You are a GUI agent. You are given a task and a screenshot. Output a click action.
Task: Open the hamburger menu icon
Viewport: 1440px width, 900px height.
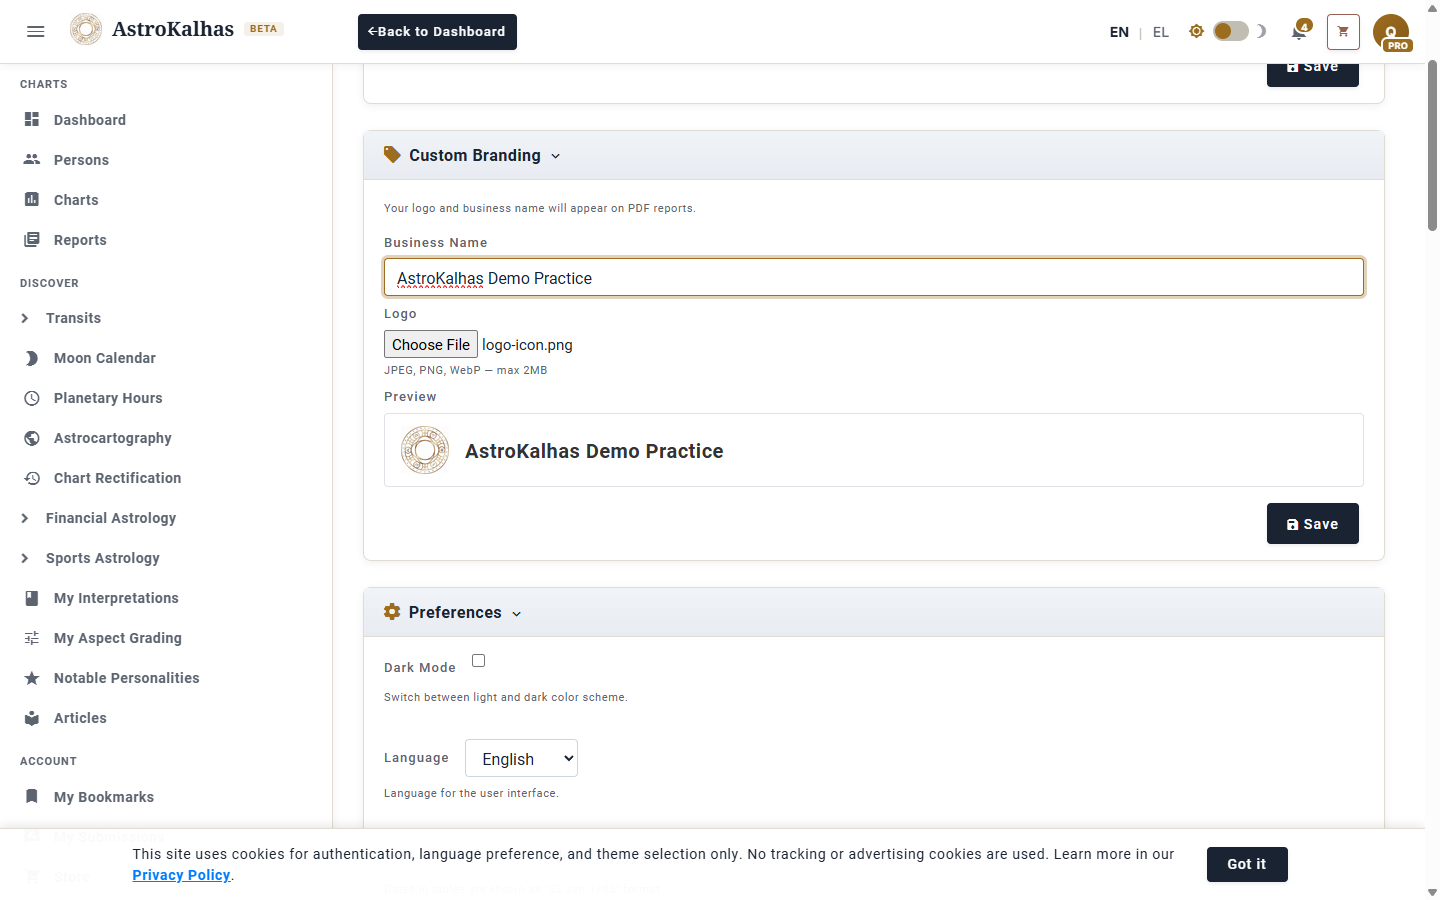coord(36,31)
